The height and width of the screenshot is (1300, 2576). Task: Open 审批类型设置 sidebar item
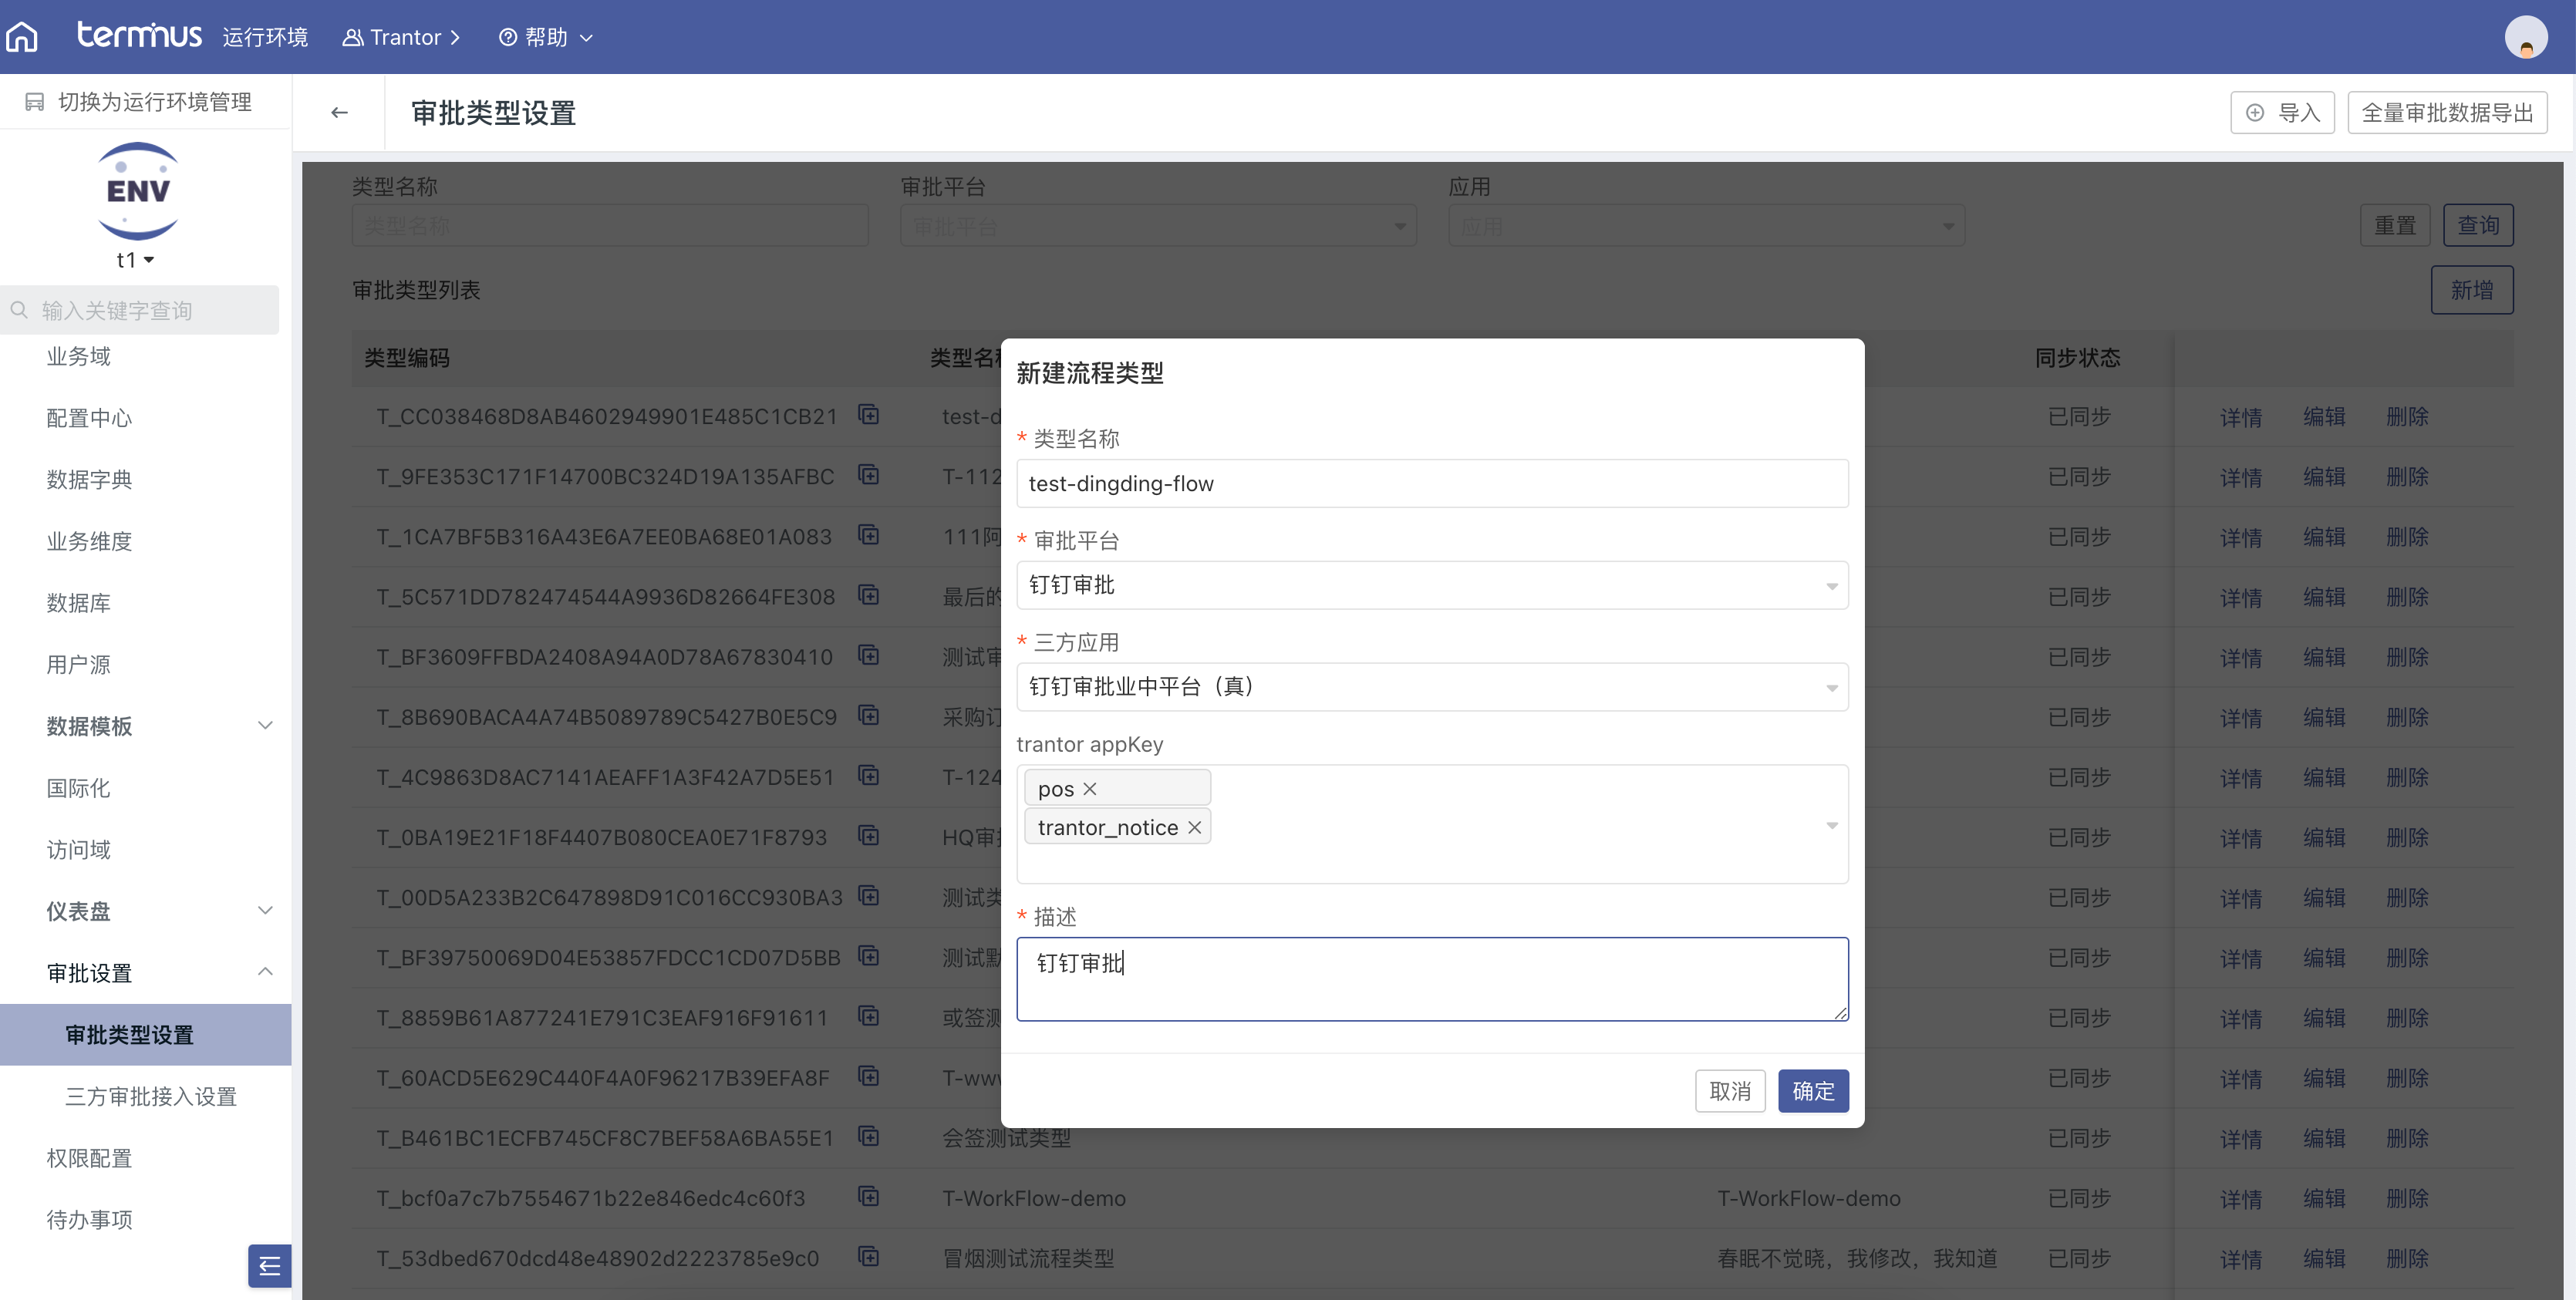(x=146, y=1035)
